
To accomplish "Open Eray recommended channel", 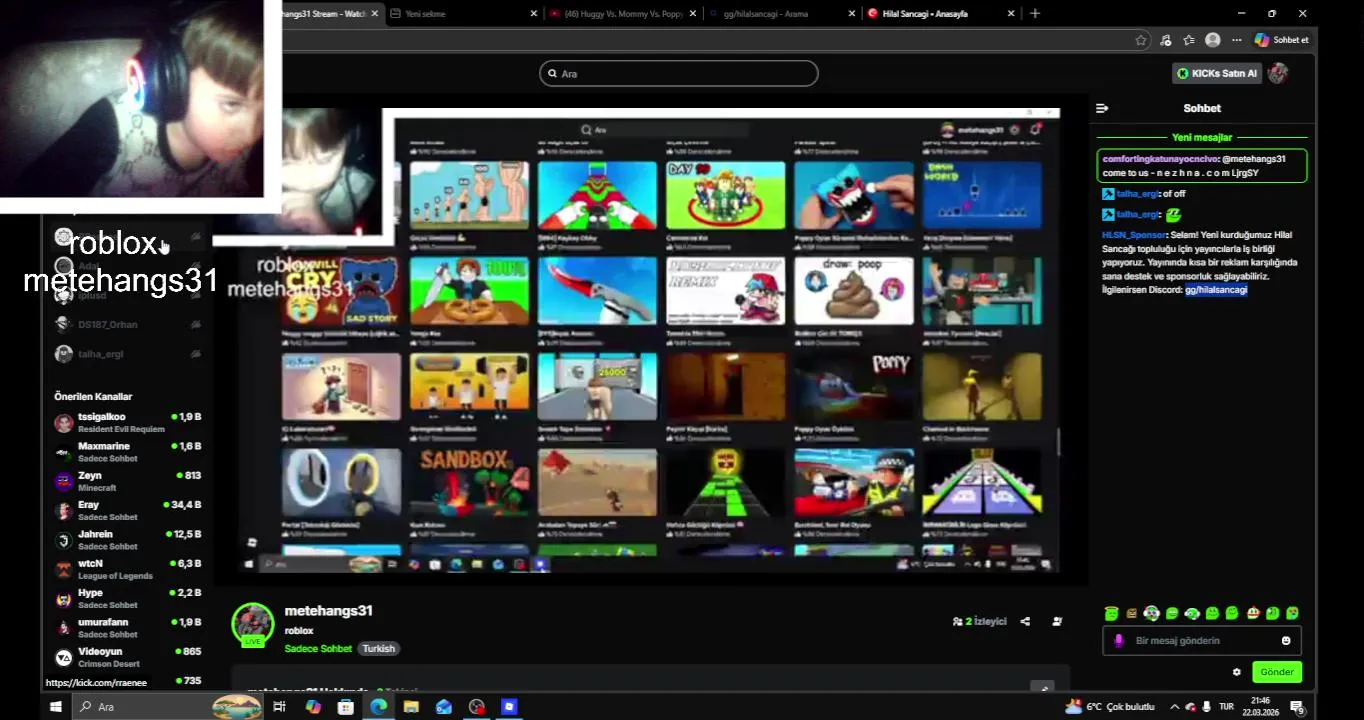I will coord(127,511).
